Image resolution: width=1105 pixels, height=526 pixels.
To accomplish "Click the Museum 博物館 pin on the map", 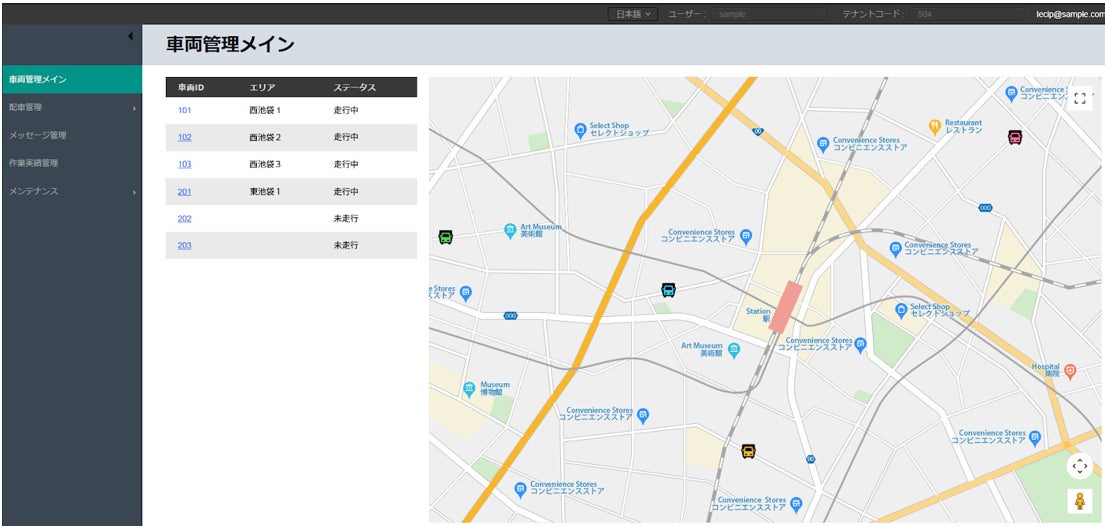I will coord(469,389).
